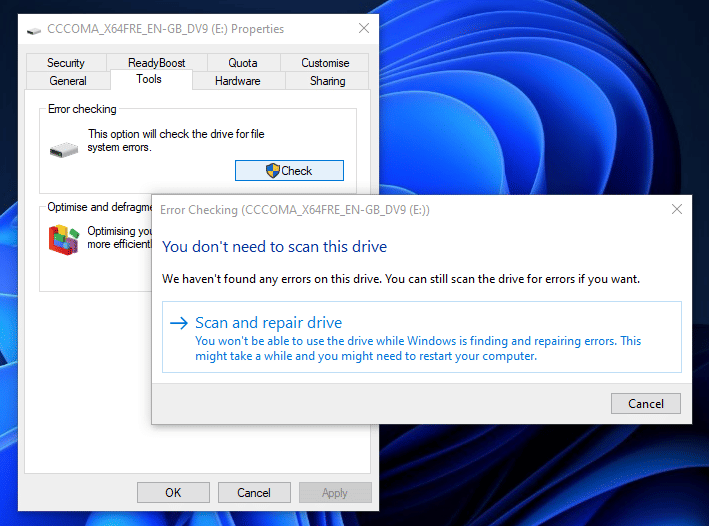The height and width of the screenshot is (526, 709).
Task: Select the Quota tab
Action: click(243, 62)
